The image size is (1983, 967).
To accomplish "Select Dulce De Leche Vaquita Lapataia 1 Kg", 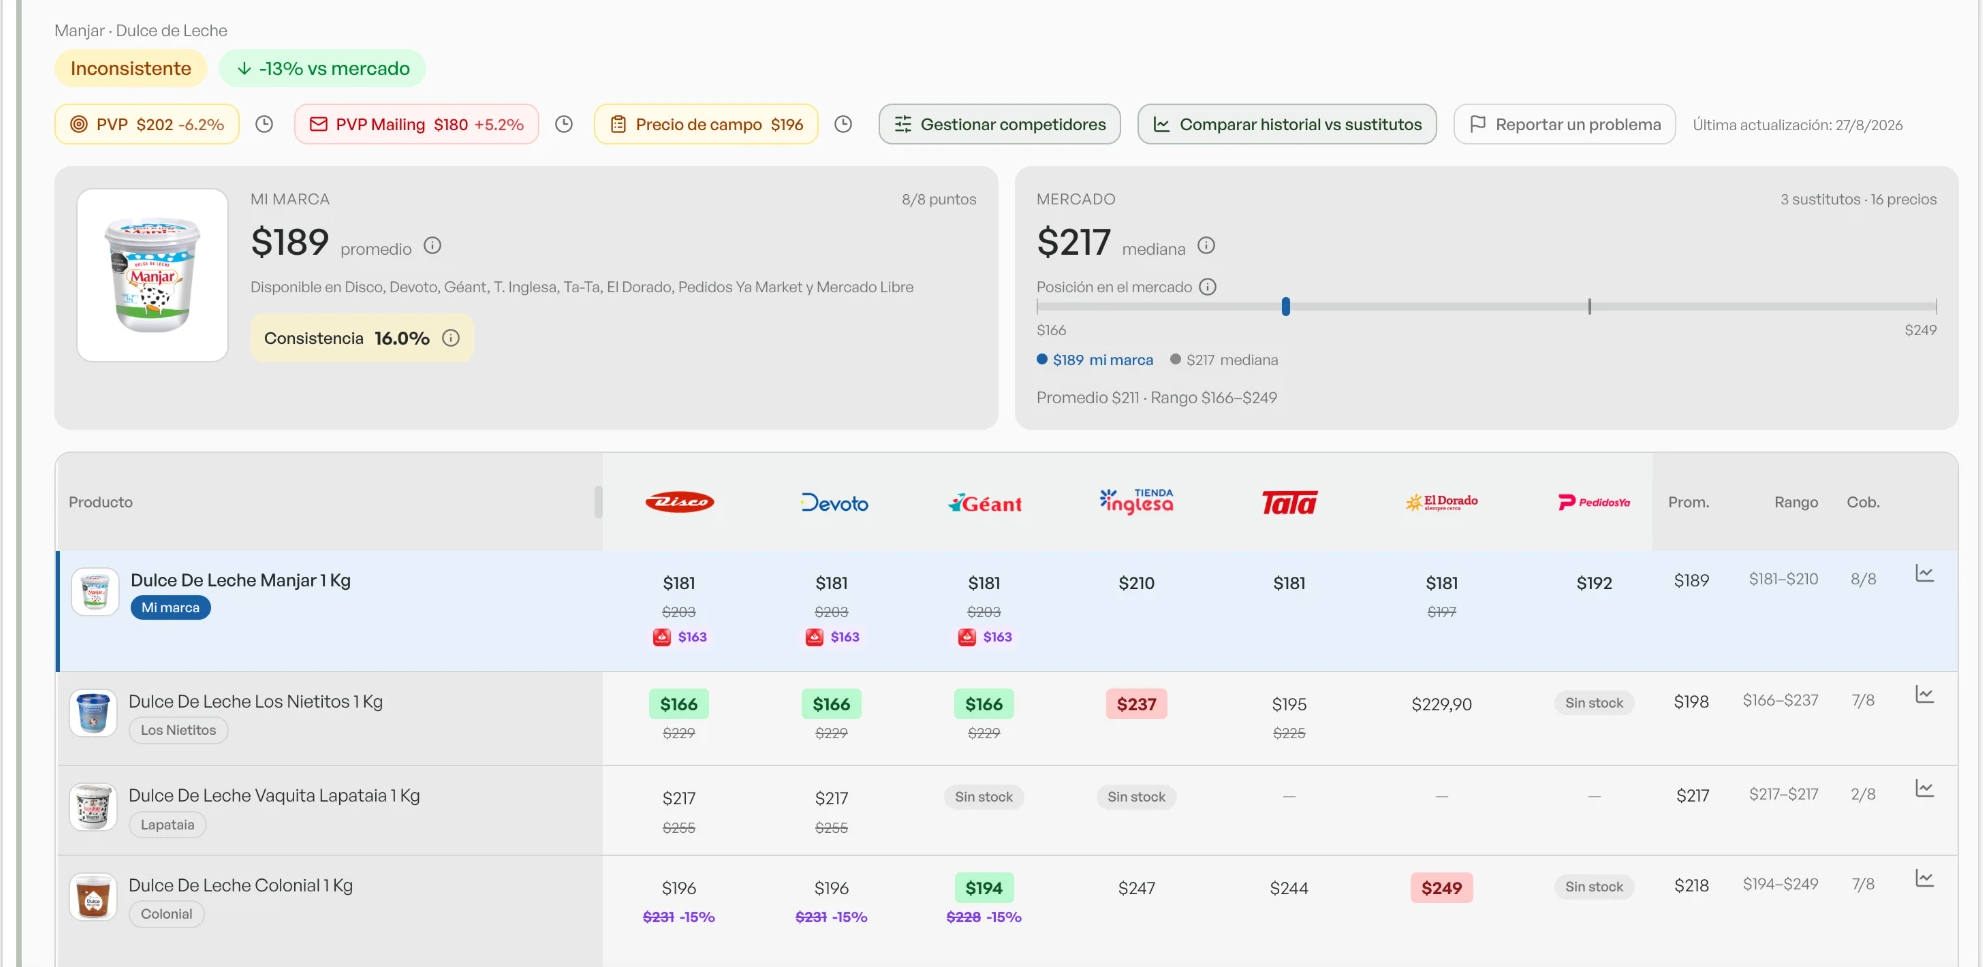I will 275,796.
